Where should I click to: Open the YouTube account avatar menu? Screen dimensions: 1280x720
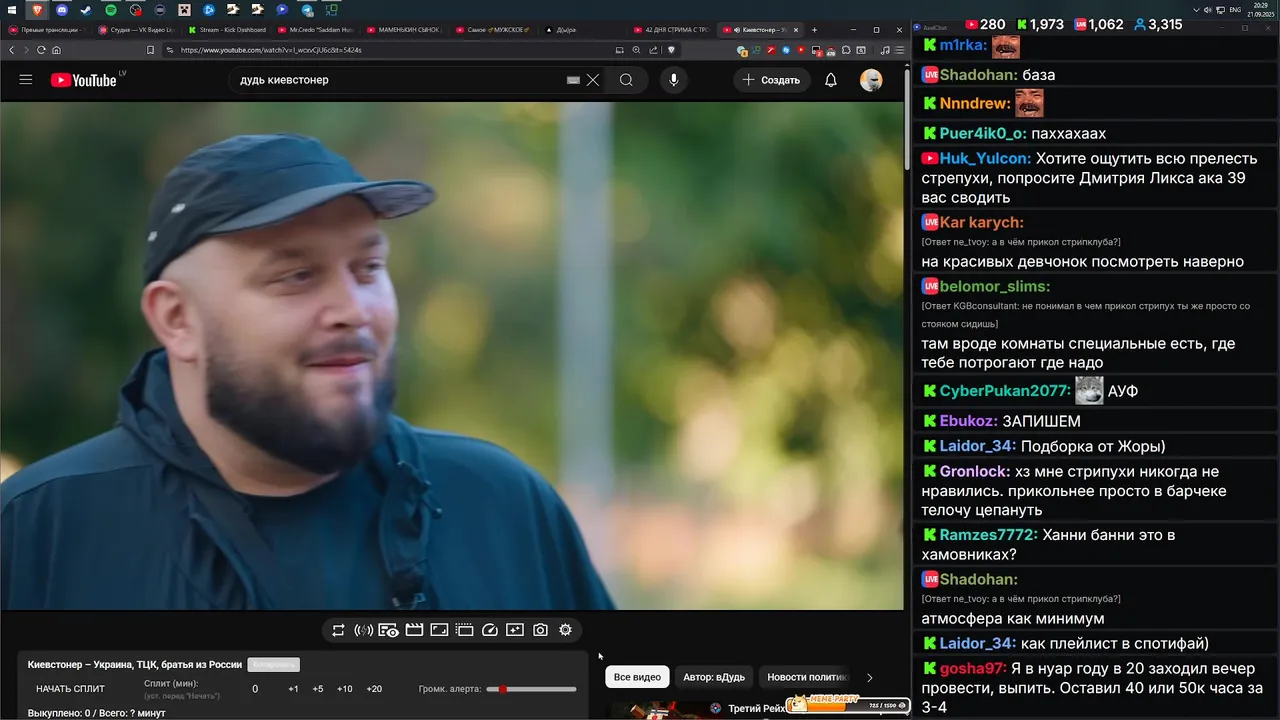tap(871, 80)
